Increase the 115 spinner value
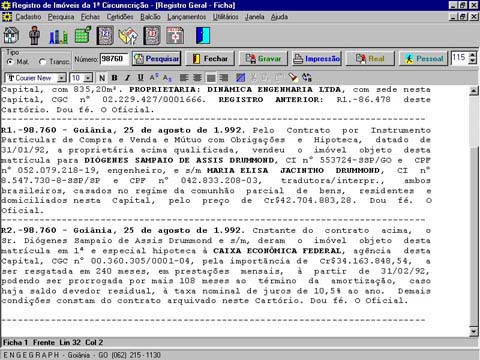The width and height of the screenshot is (480, 360). 473,55
